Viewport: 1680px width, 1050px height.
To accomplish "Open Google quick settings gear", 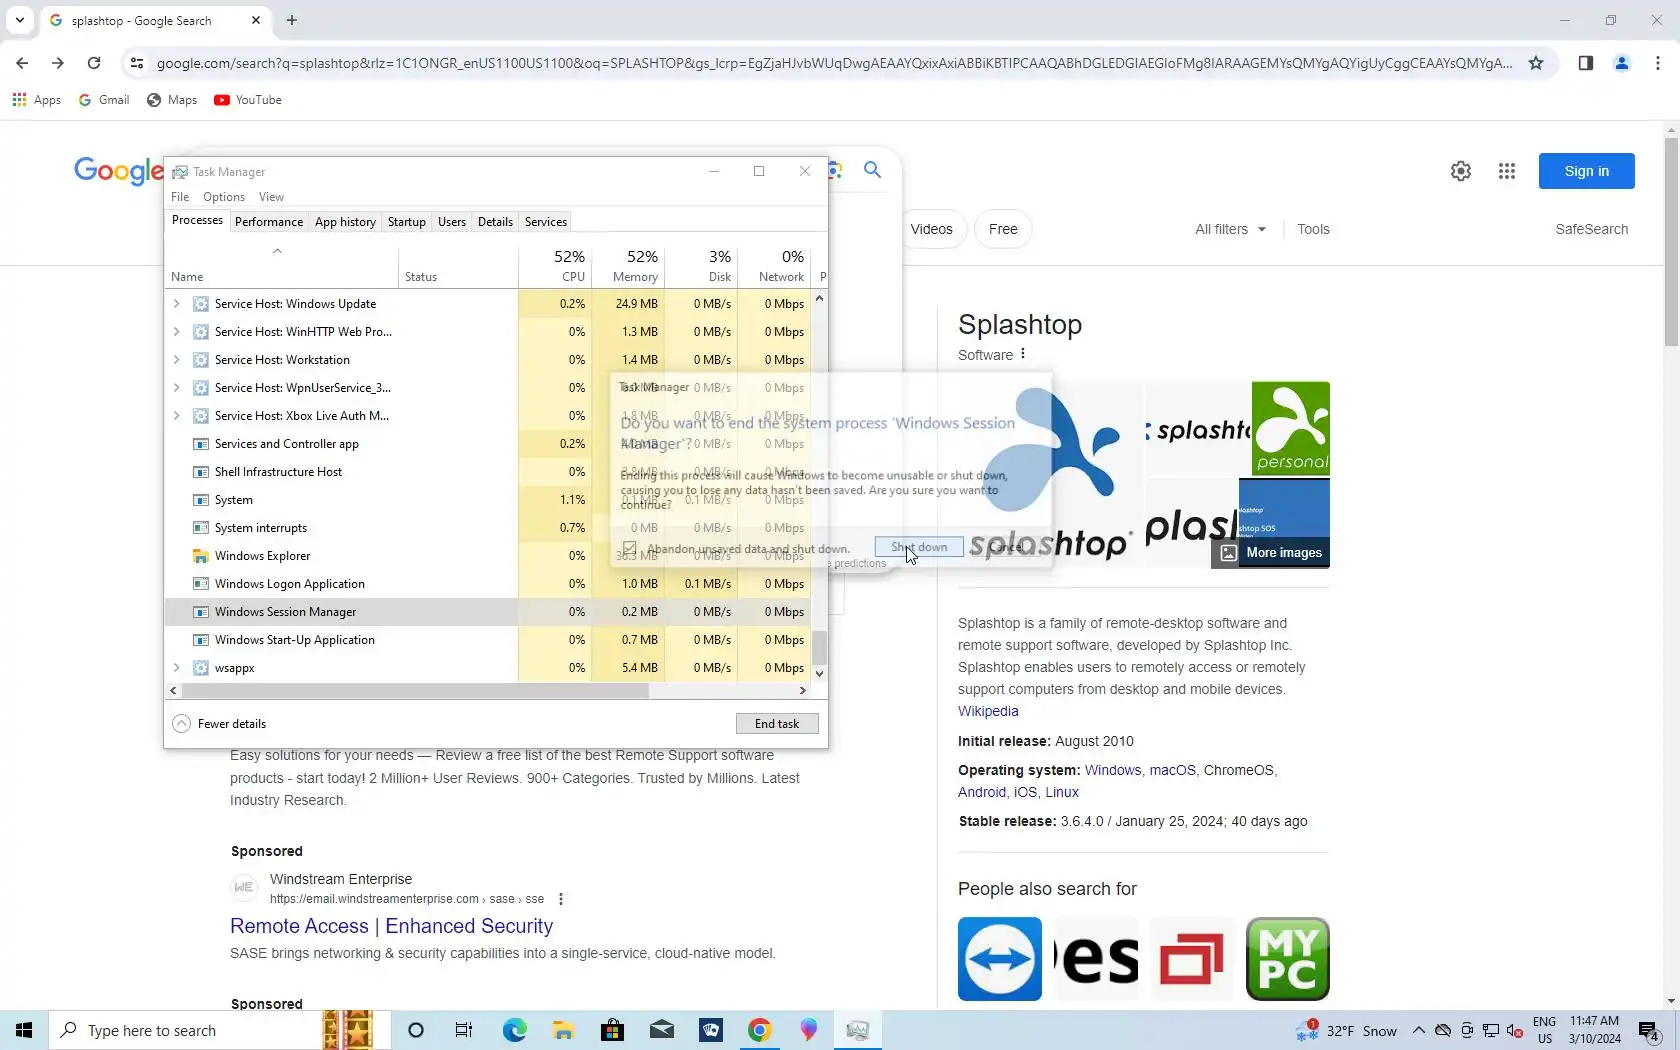I will 1460,171.
